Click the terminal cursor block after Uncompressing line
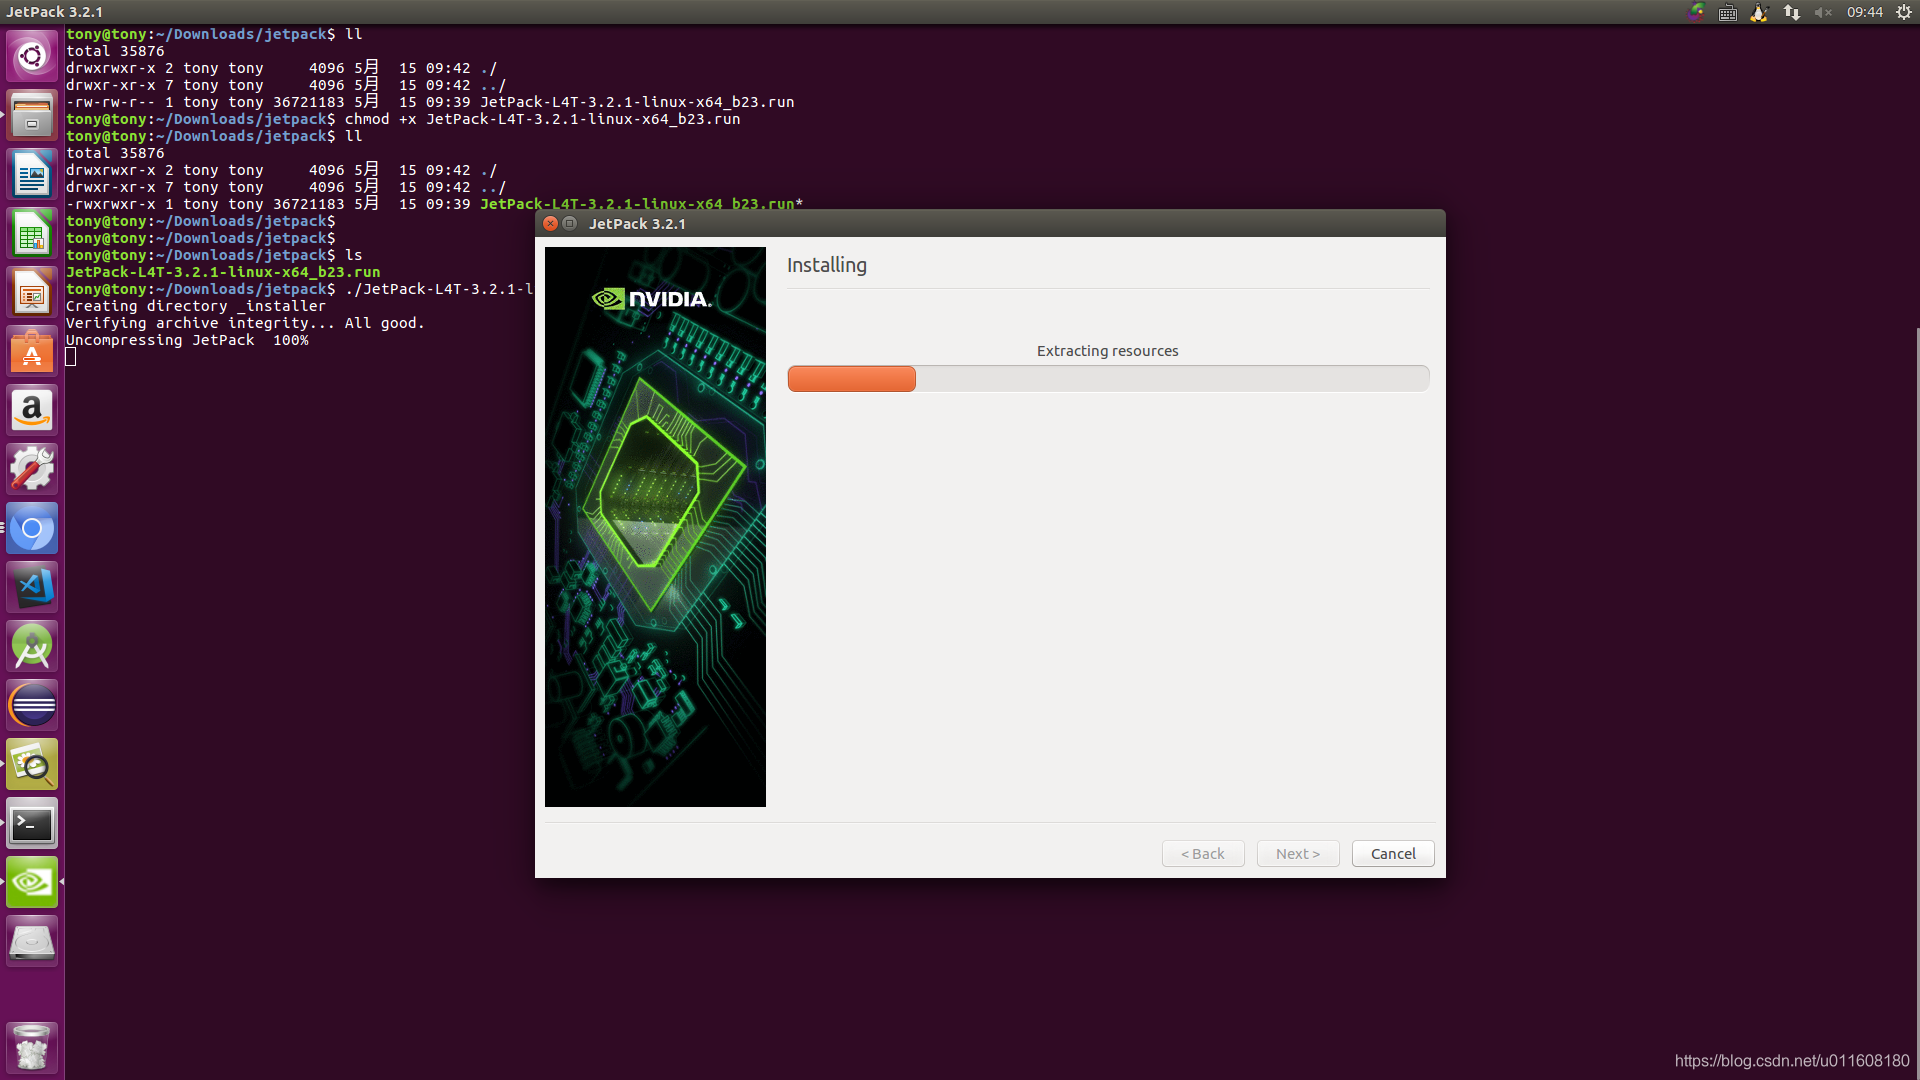1920x1080 pixels. tap(71, 357)
